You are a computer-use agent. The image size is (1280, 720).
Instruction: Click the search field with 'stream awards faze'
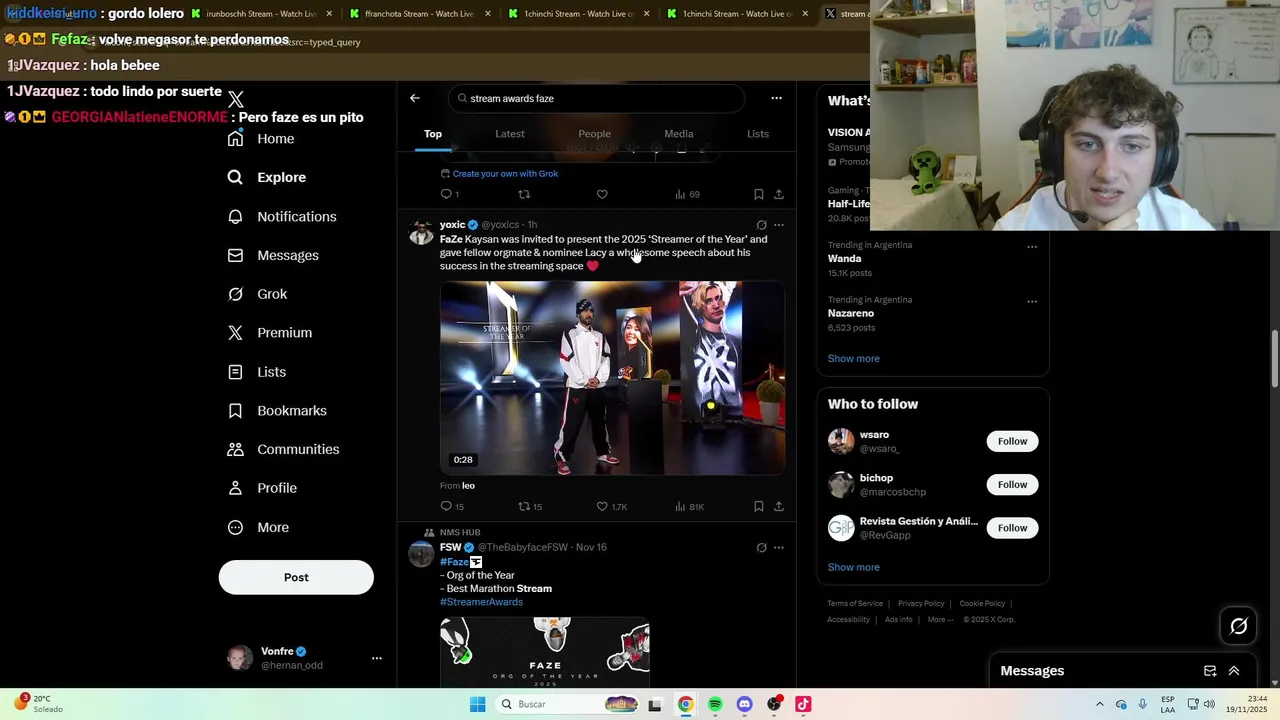tap(597, 98)
